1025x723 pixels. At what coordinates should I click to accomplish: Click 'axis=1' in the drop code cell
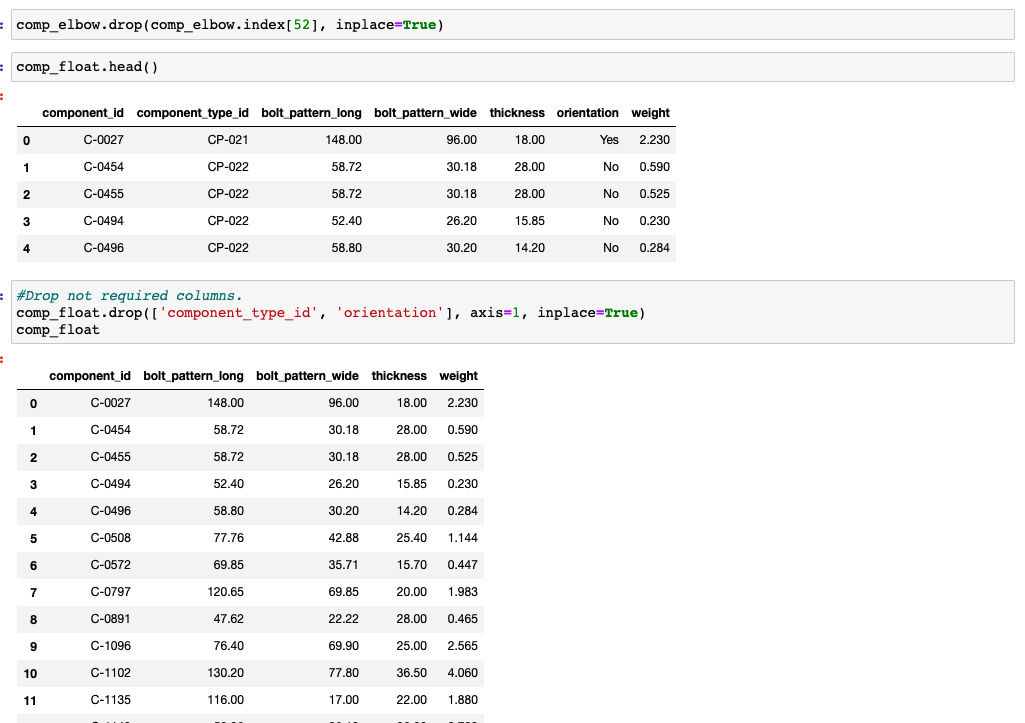495,312
